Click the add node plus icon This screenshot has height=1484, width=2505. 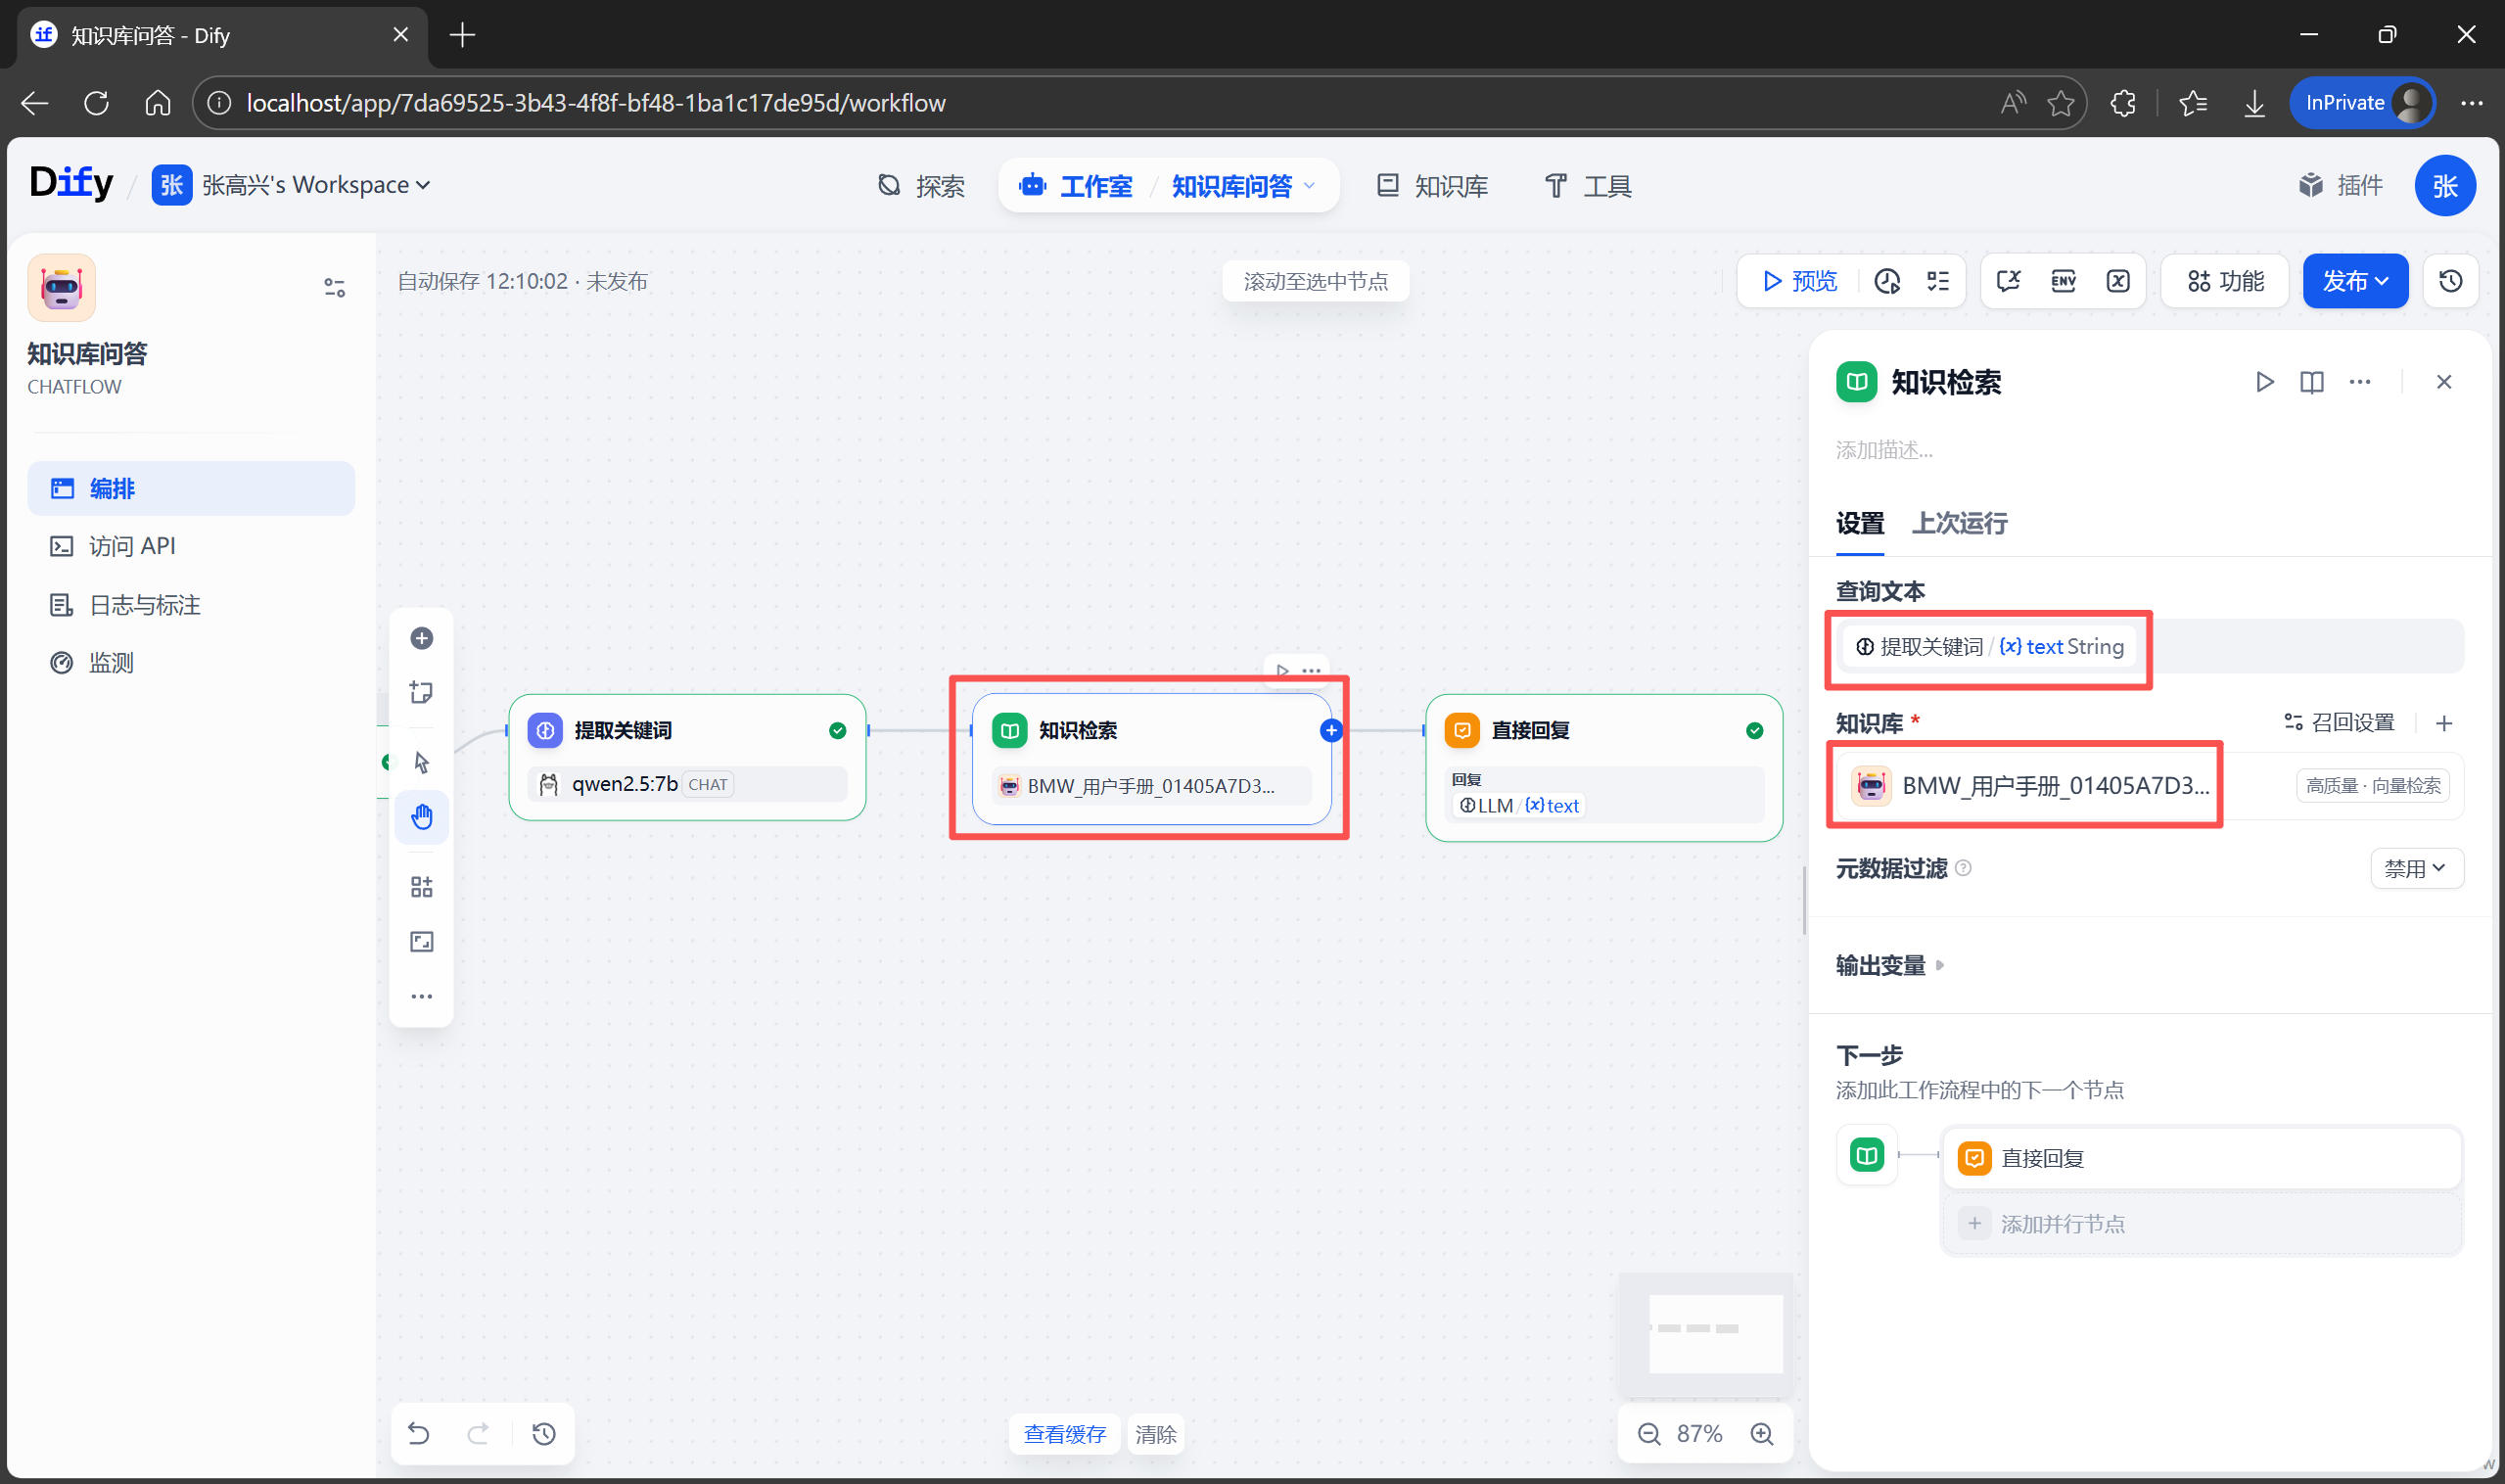click(421, 638)
